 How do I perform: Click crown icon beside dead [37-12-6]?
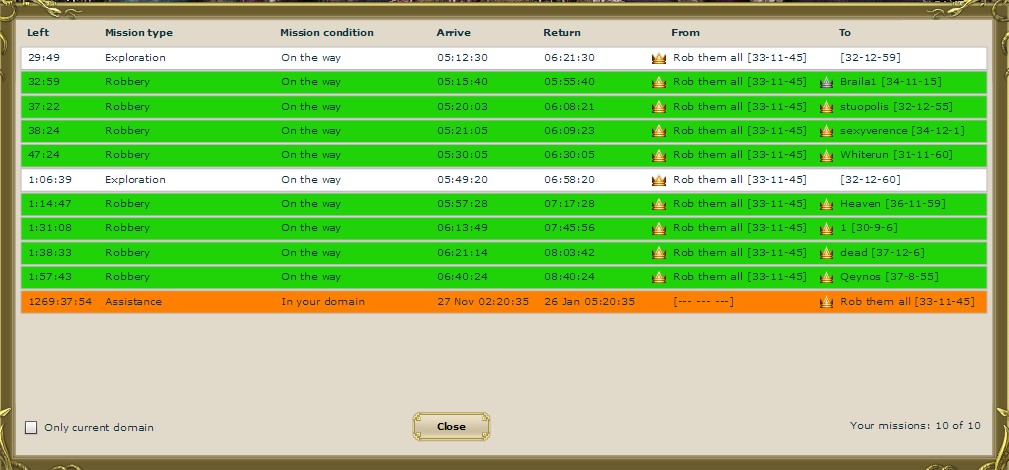coord(826,253)
